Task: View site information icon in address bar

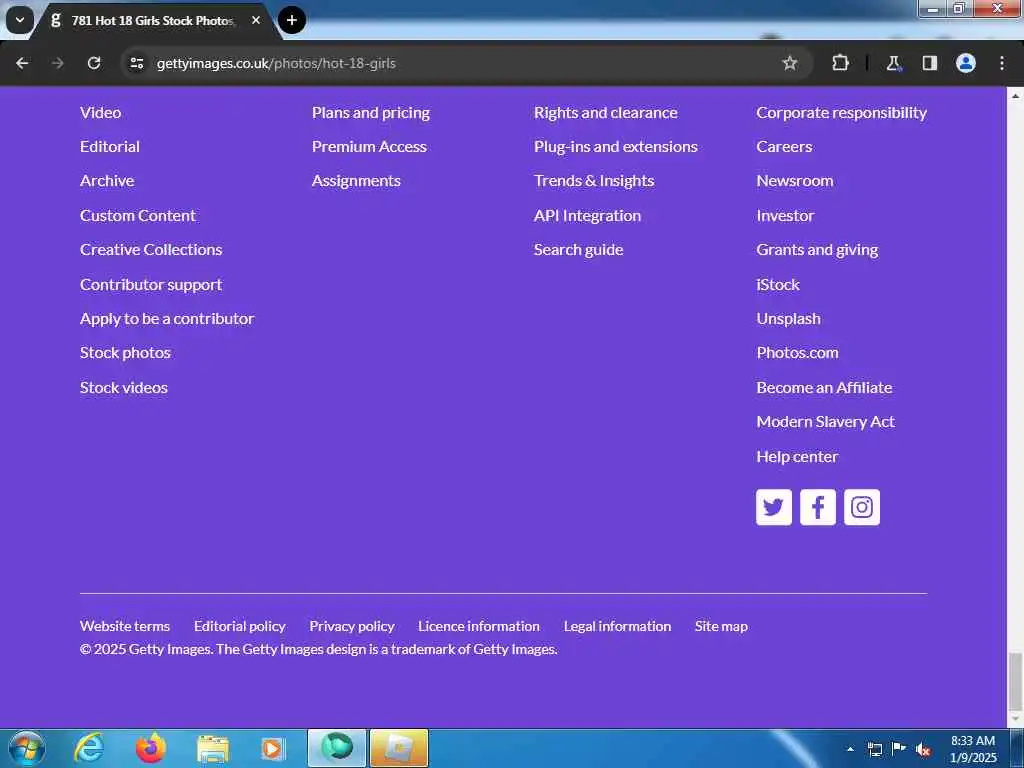Action: 136,63
